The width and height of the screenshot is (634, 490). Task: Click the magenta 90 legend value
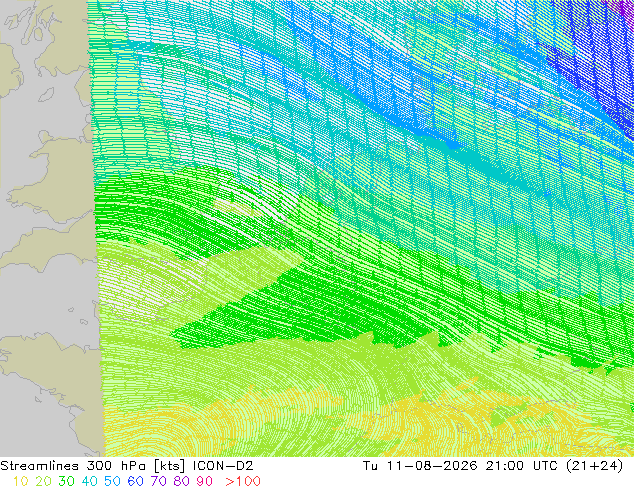(205, 481)
